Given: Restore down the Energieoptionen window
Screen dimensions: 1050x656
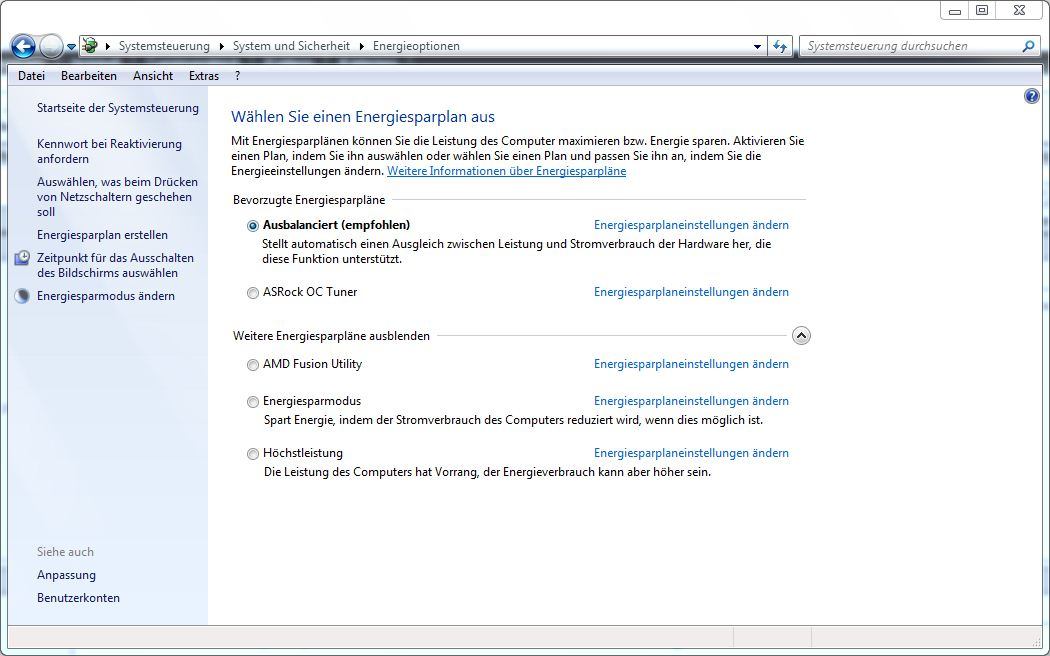Looking at the screenshot, I should (x=982, y=11).
